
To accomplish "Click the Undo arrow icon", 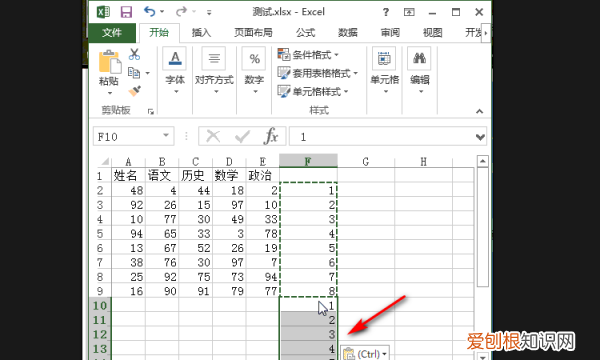I will (x=150, y=12).
